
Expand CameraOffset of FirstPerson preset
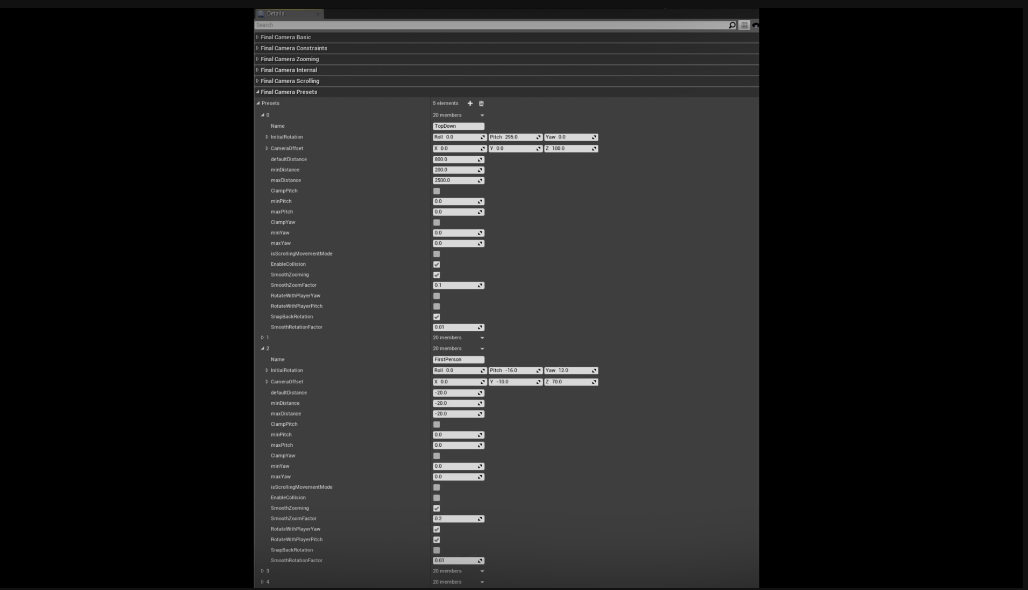pos(267,382)
